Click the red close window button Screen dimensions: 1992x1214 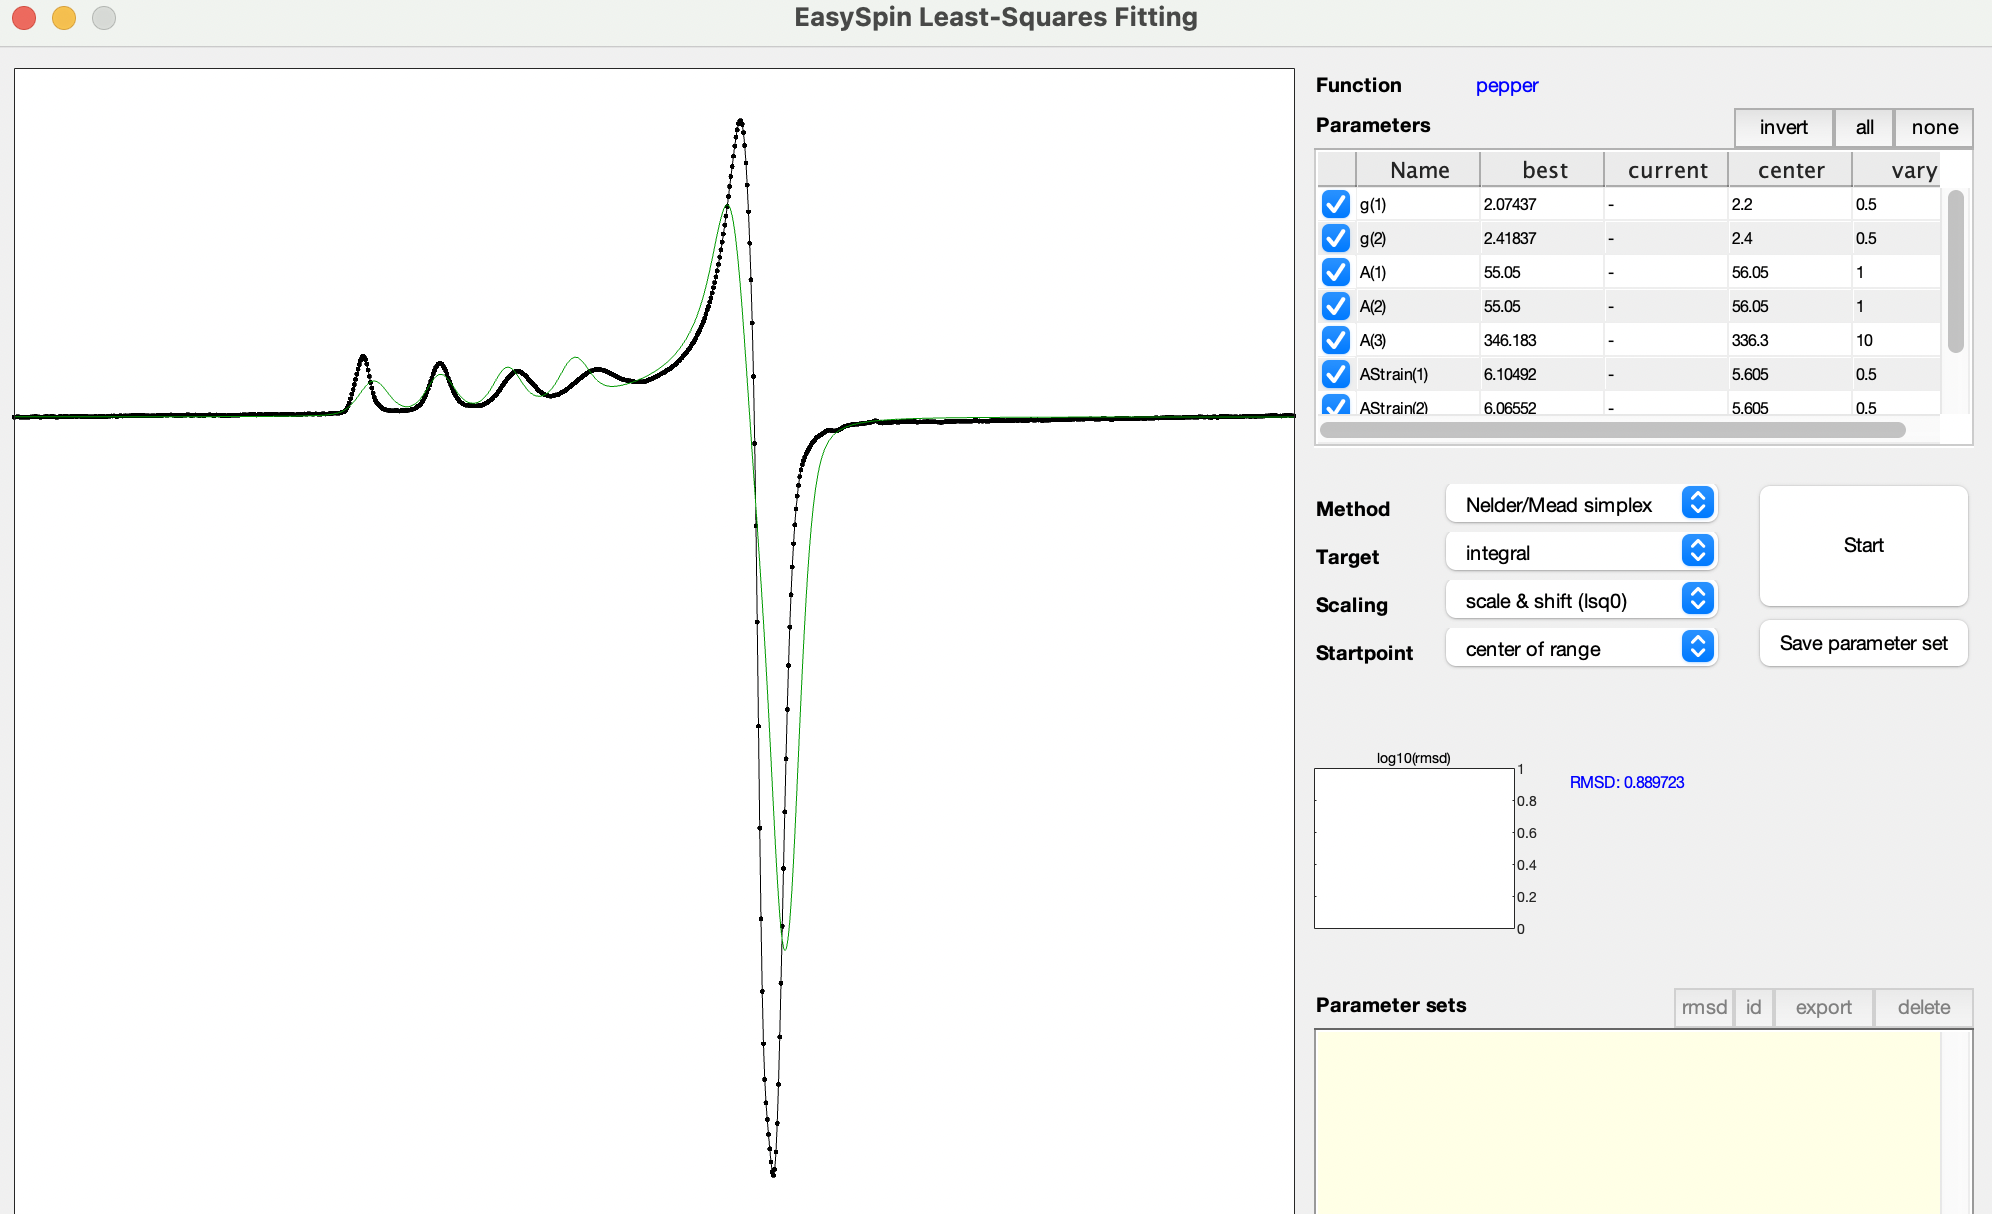24,18
